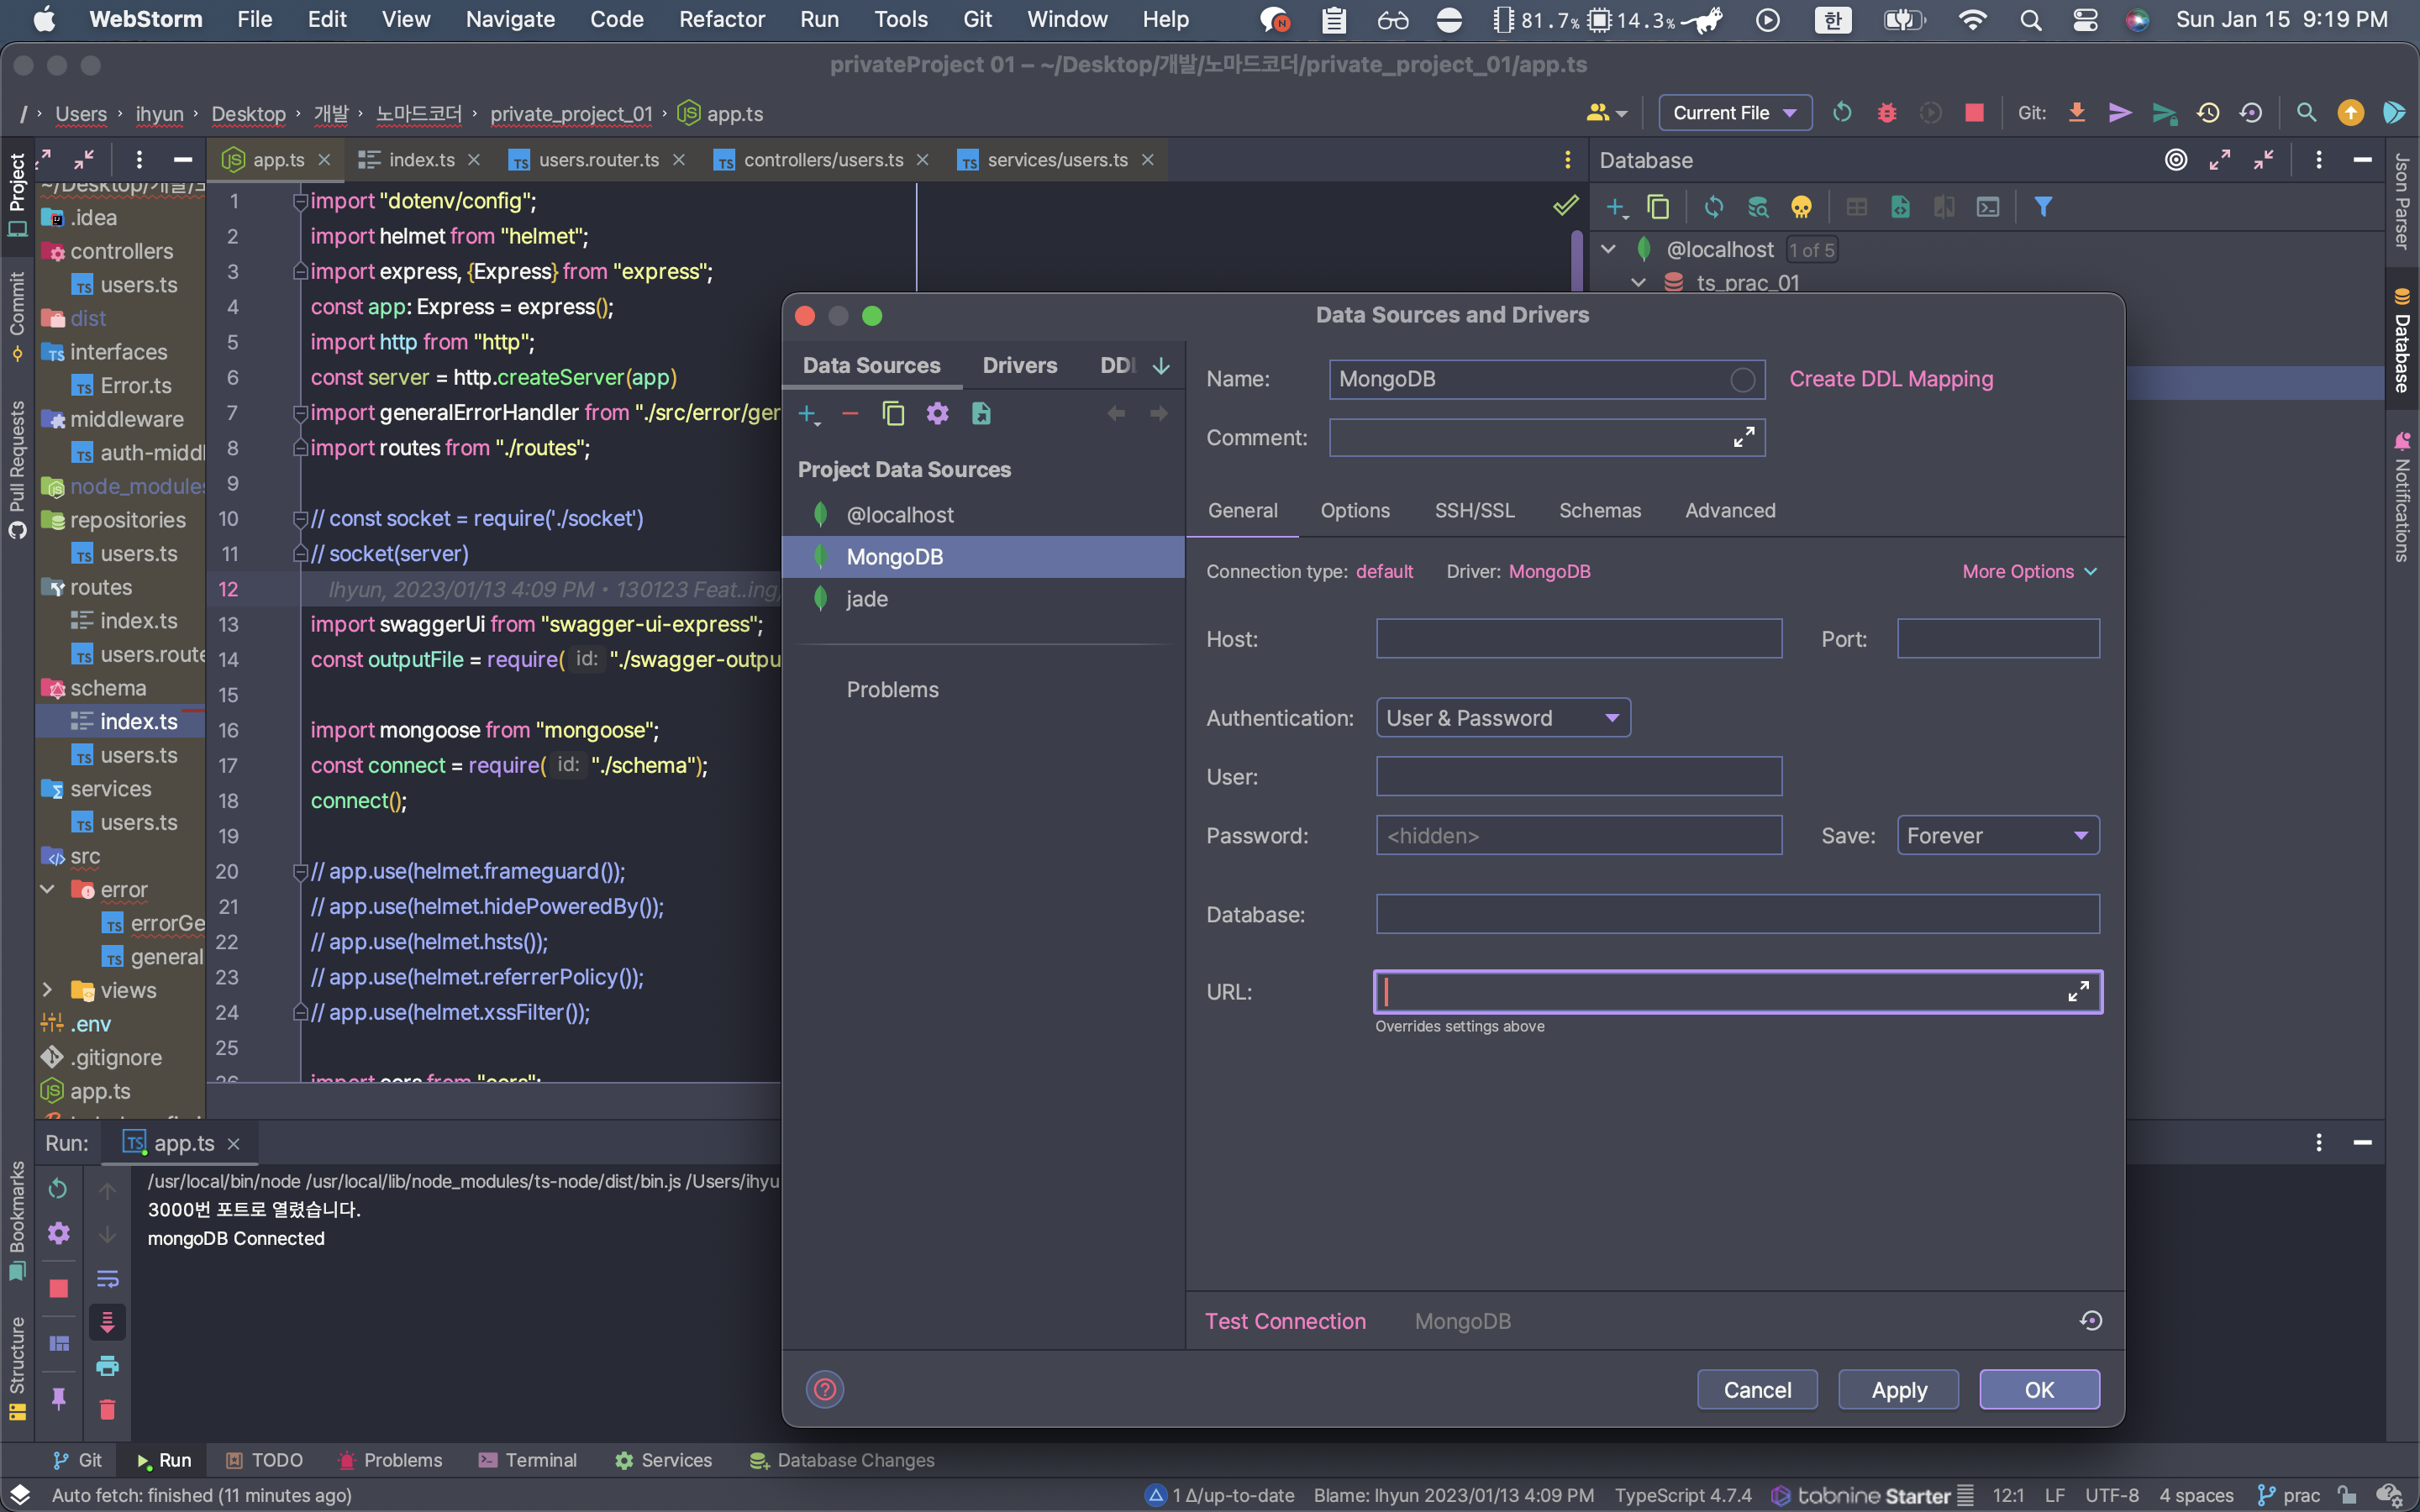Click Create DDL Mapping link
The image size is (2420, 1512).
pos(1891,379)
